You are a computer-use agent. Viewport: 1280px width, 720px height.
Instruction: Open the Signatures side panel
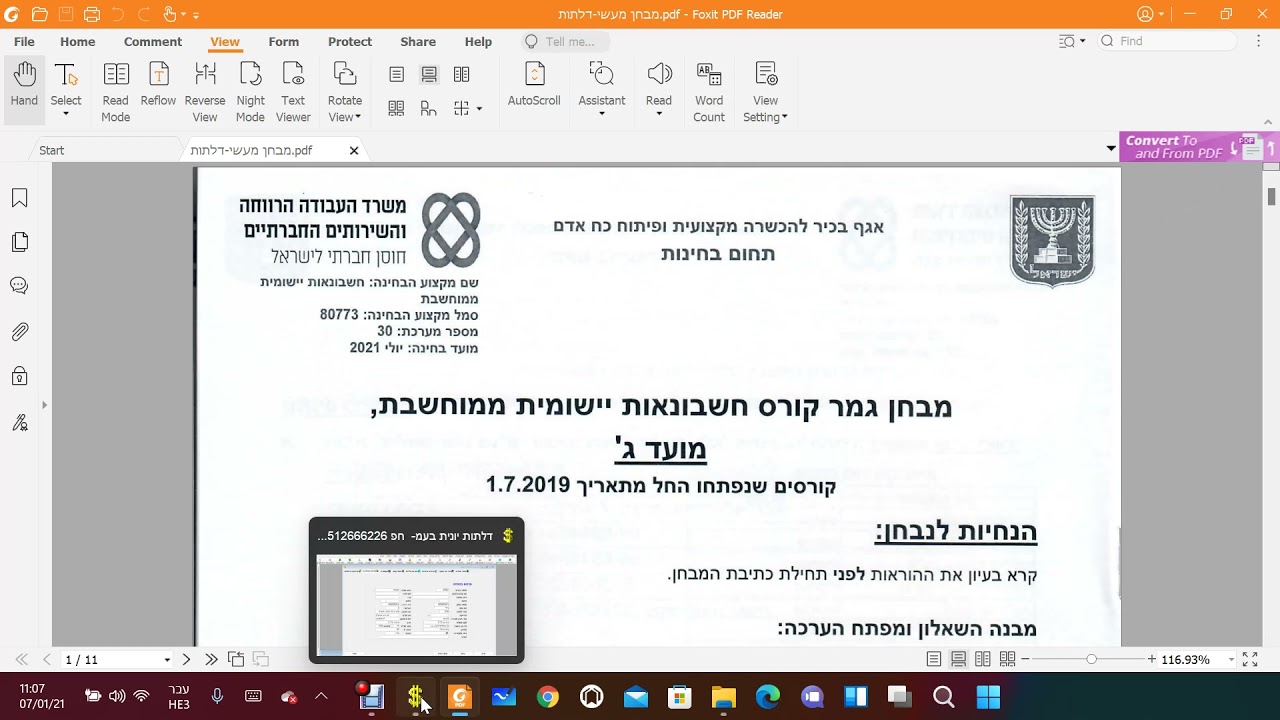coord(19,423)
